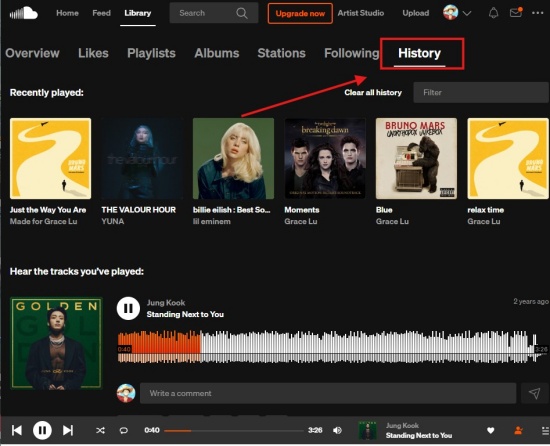This screenshot has height=446, width=550.
Task: Click the Filter input field
Action: 481,93
